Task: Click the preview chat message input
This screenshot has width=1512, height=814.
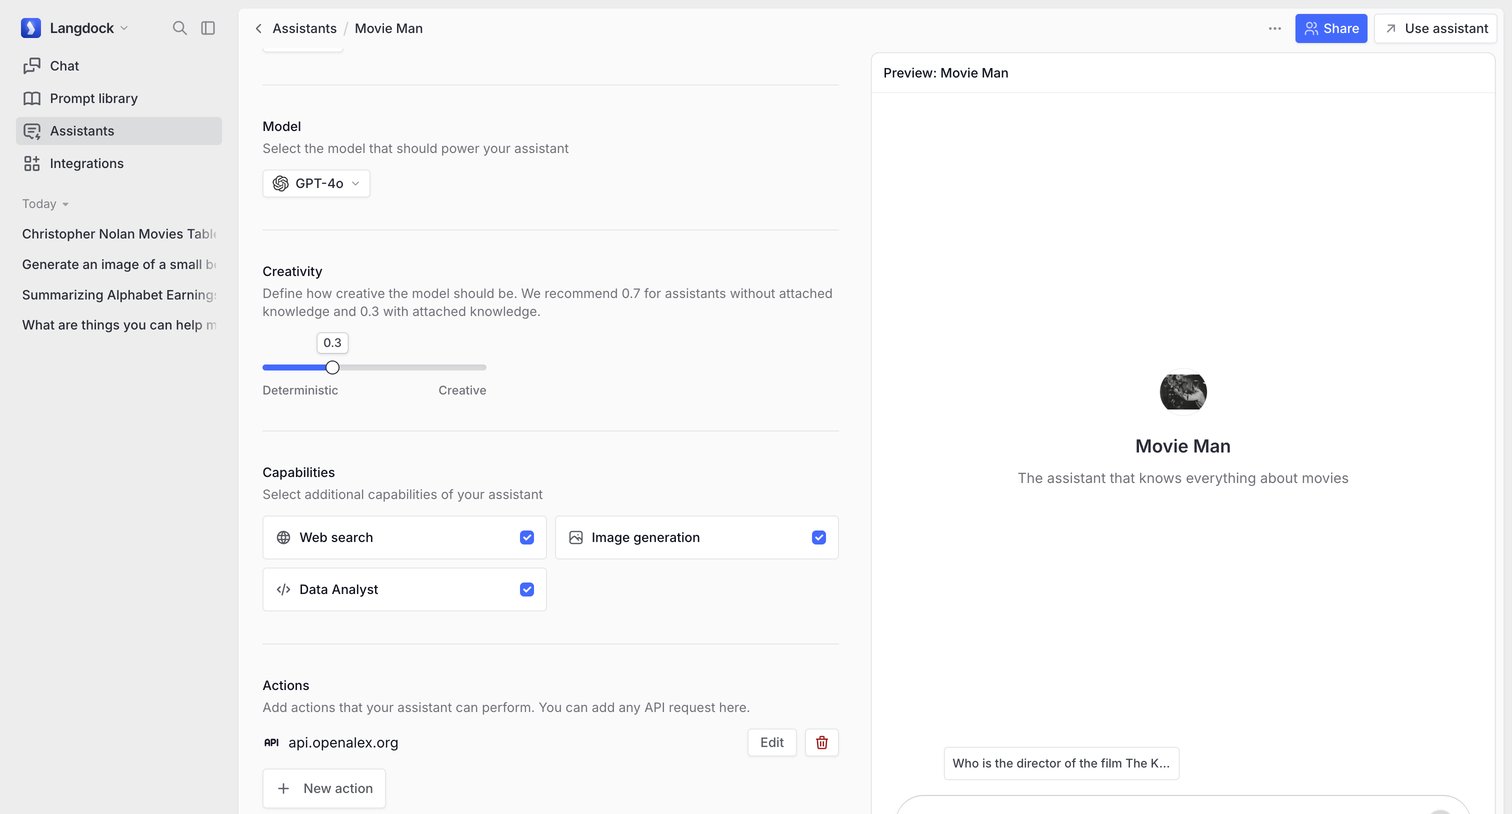Action: tap(1183, 805)
